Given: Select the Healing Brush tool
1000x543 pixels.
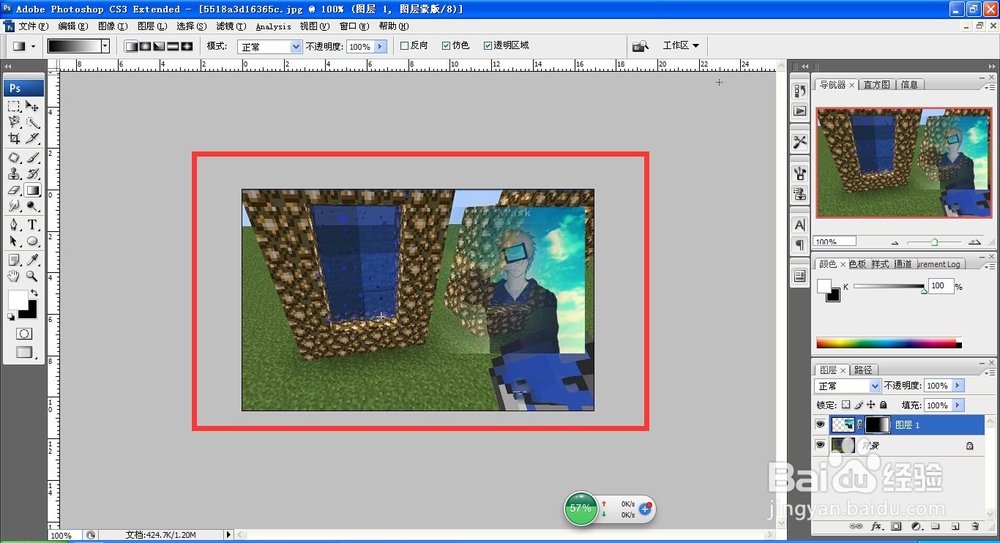Looking at the screenshot, I should coord(14,158).
